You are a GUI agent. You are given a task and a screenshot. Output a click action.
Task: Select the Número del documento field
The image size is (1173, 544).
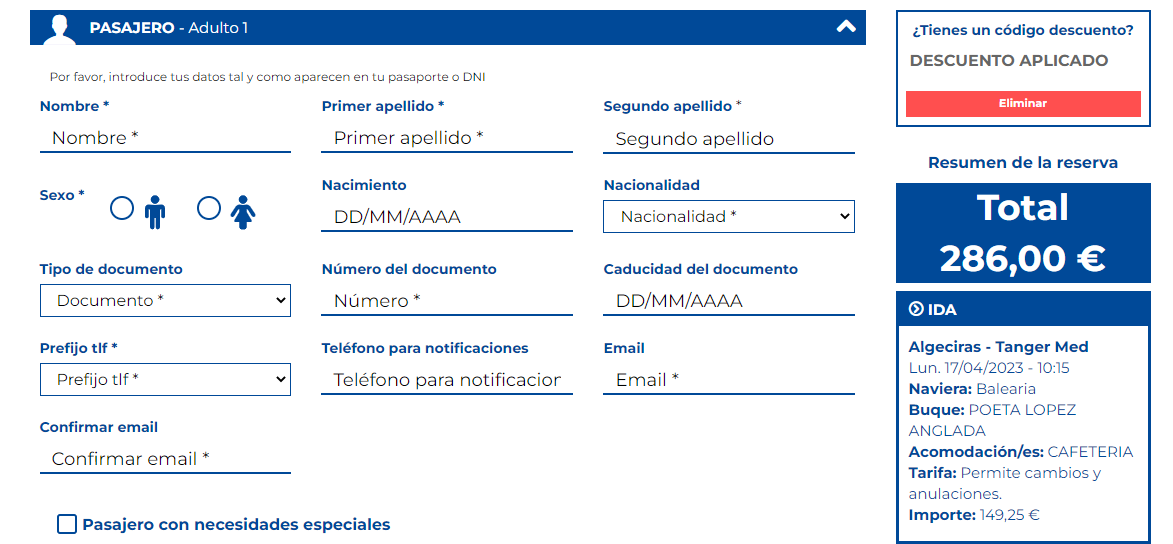tap(447, 301)
